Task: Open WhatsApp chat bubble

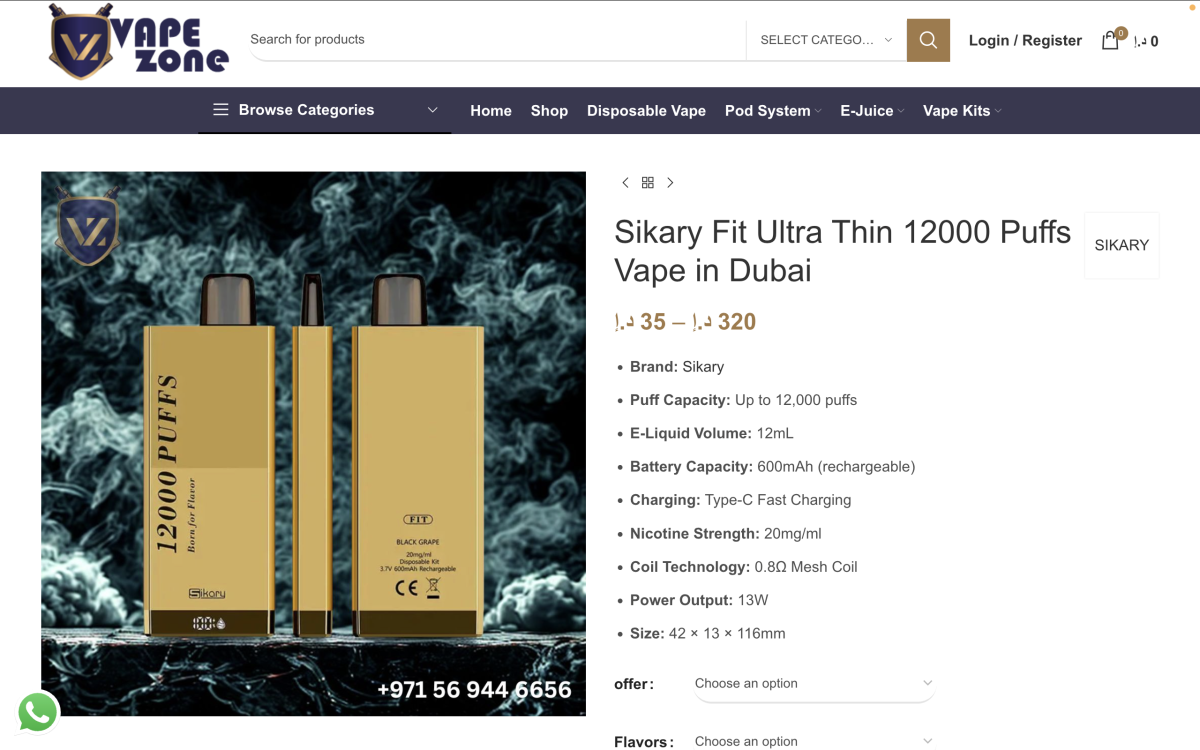Action: pos(38,713)
